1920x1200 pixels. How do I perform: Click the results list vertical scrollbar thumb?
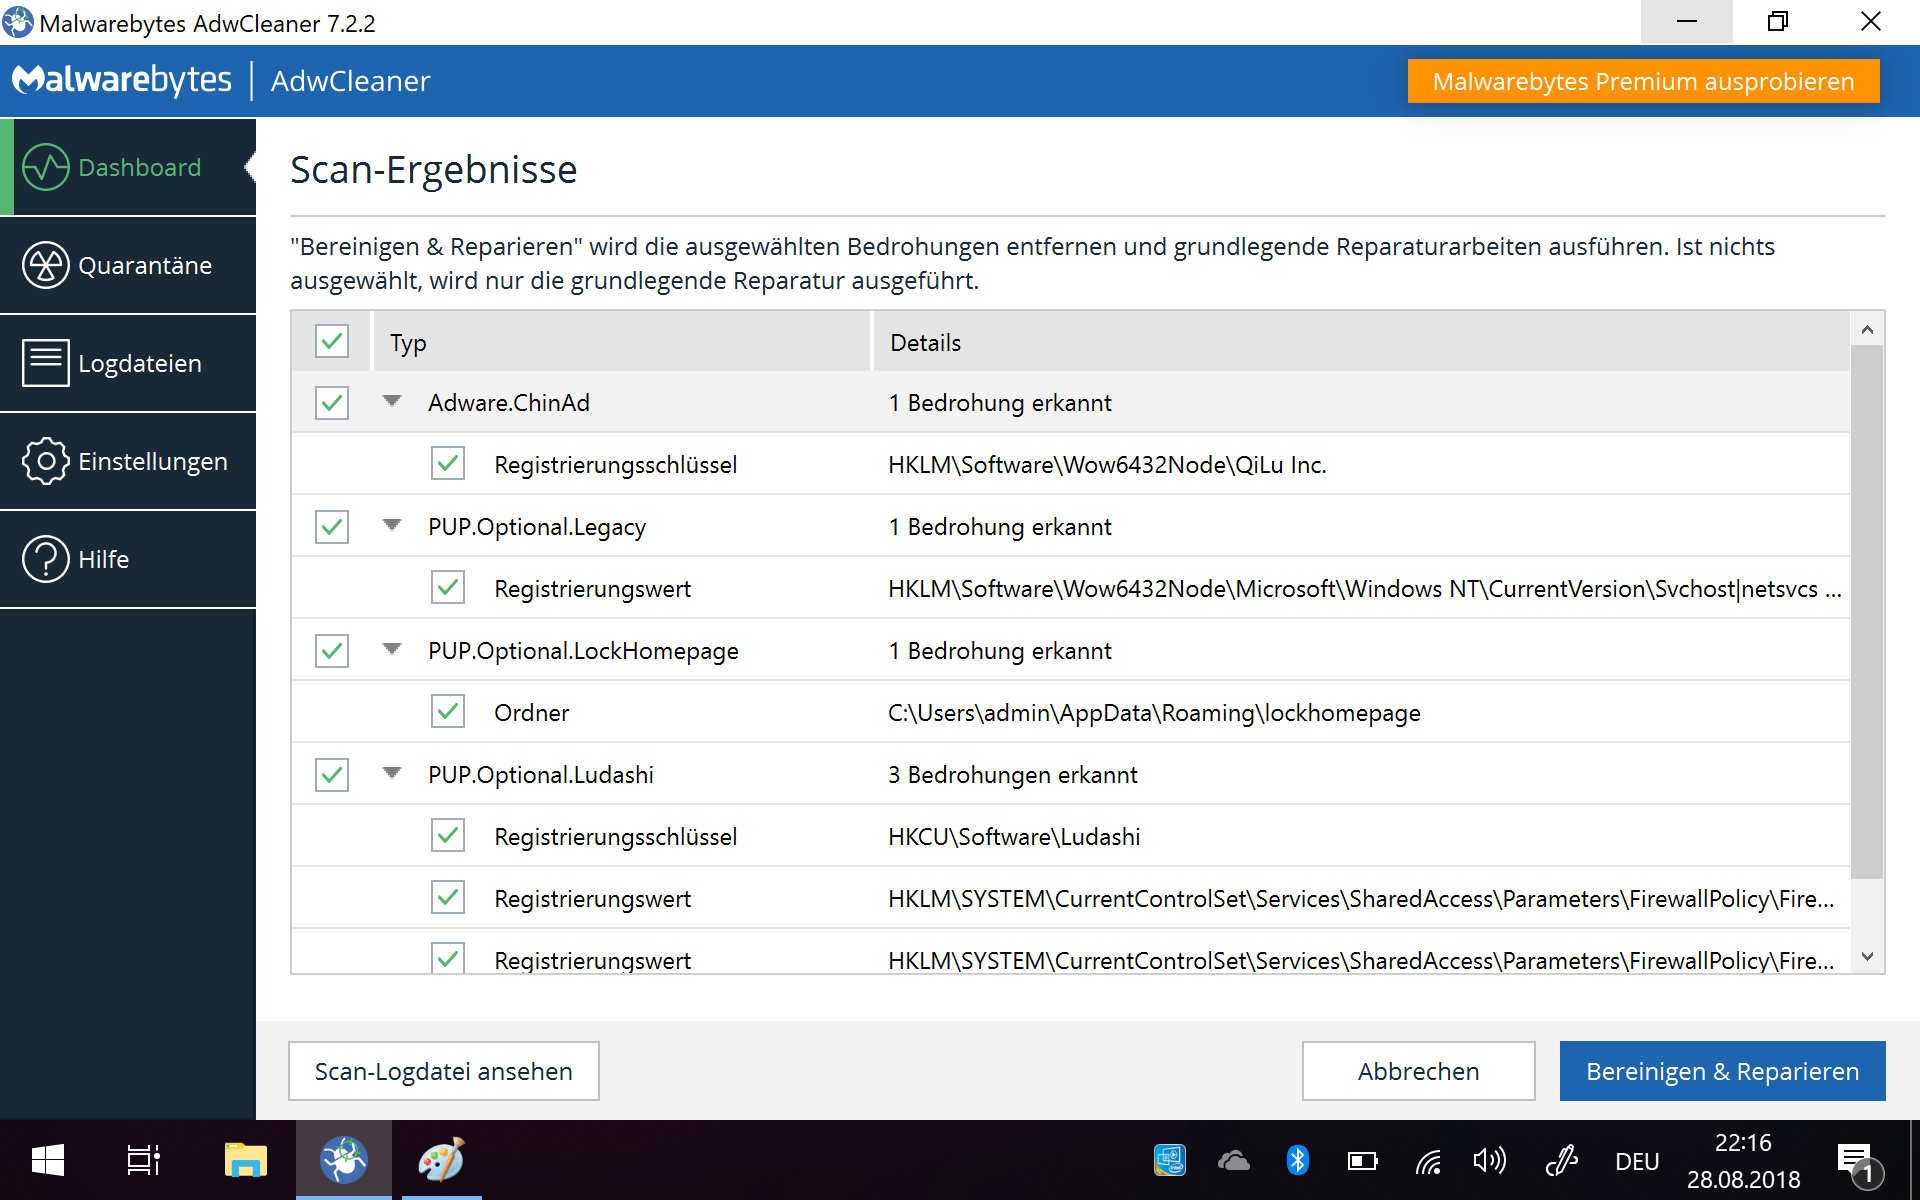(1867, 612)
